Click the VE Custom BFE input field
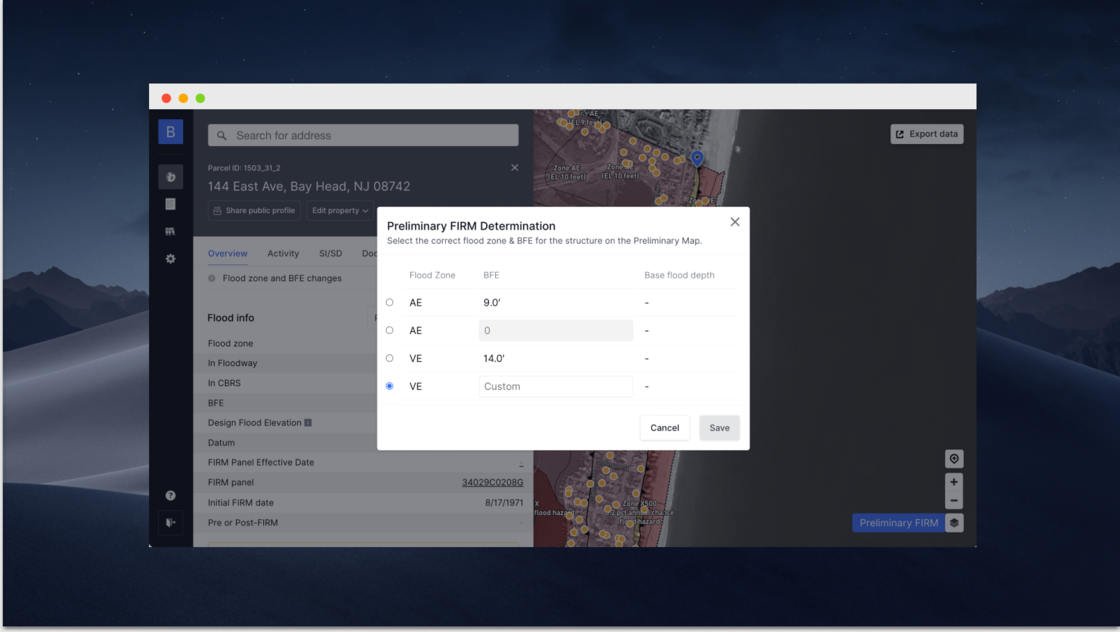This screenshot has width=1120, height=632. (x=556, y=386)
